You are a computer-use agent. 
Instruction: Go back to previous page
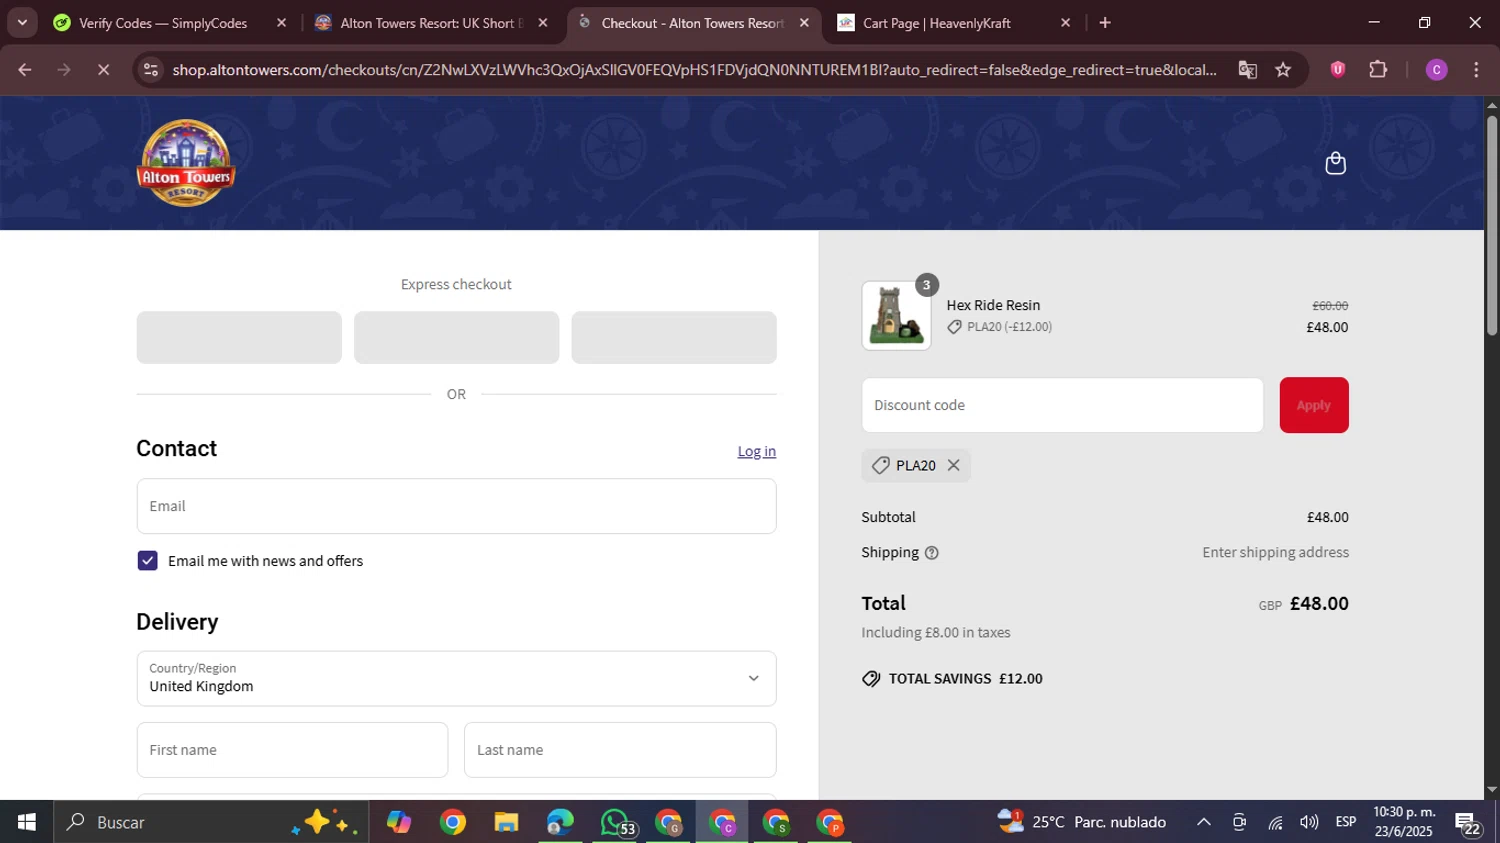pyautogui.click(x=25, y=69)
